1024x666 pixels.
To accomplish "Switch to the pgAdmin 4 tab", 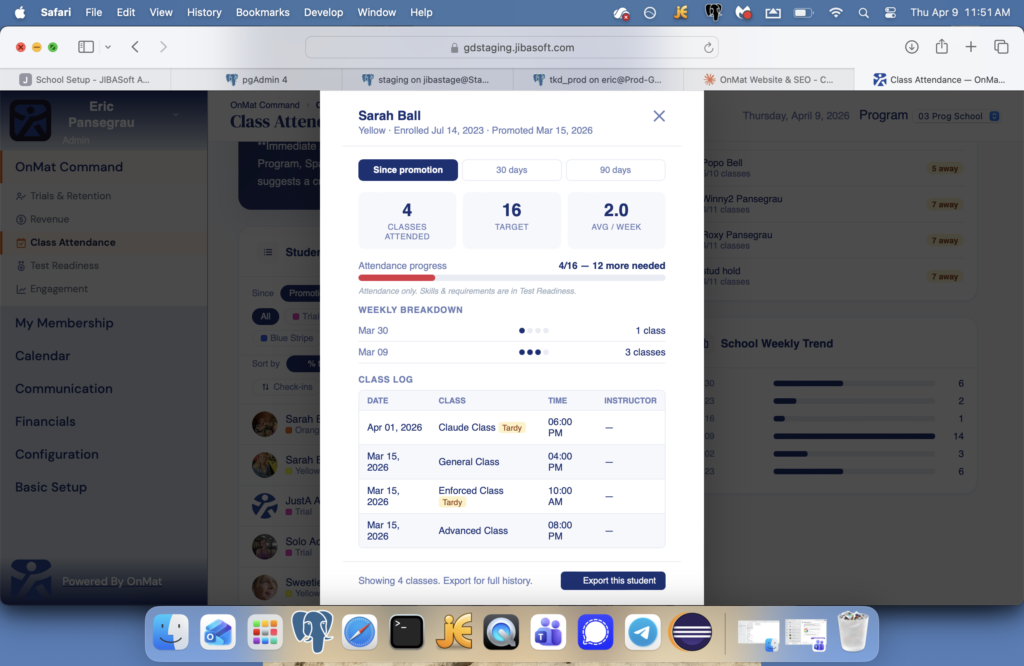I will (256, 80).
